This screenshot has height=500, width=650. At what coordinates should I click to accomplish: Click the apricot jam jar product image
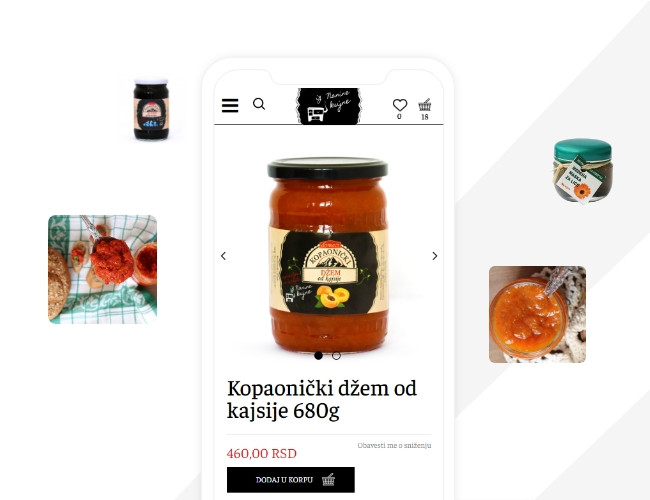[327, 255]
